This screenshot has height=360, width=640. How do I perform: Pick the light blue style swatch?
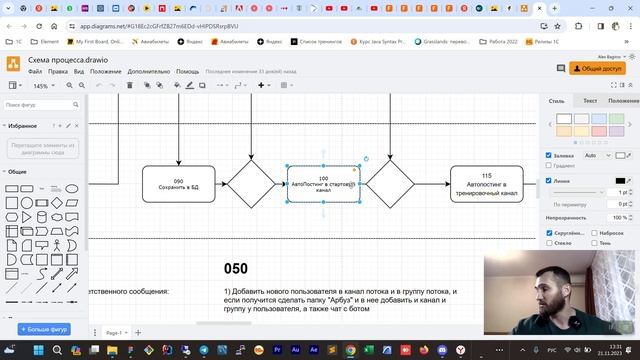click(599, 118)
